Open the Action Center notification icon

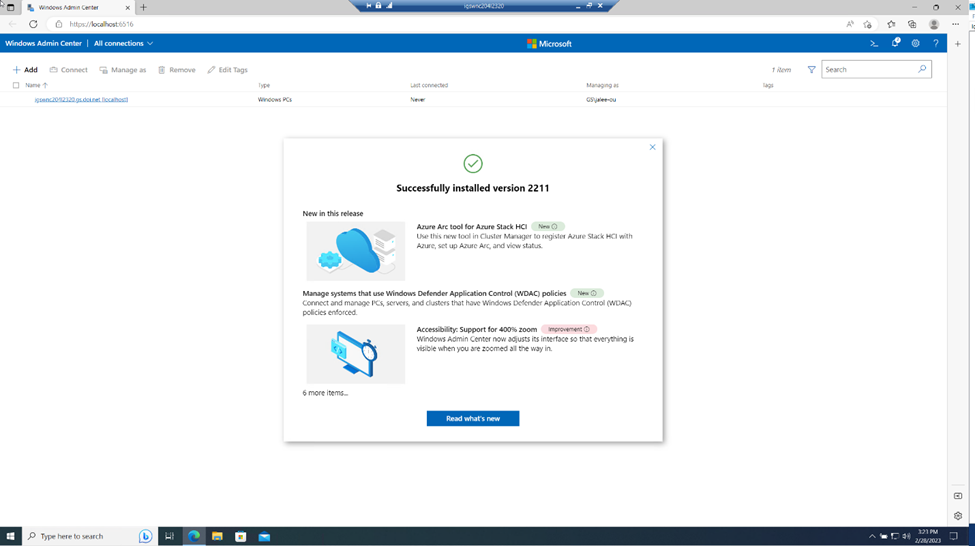(953, 536)
